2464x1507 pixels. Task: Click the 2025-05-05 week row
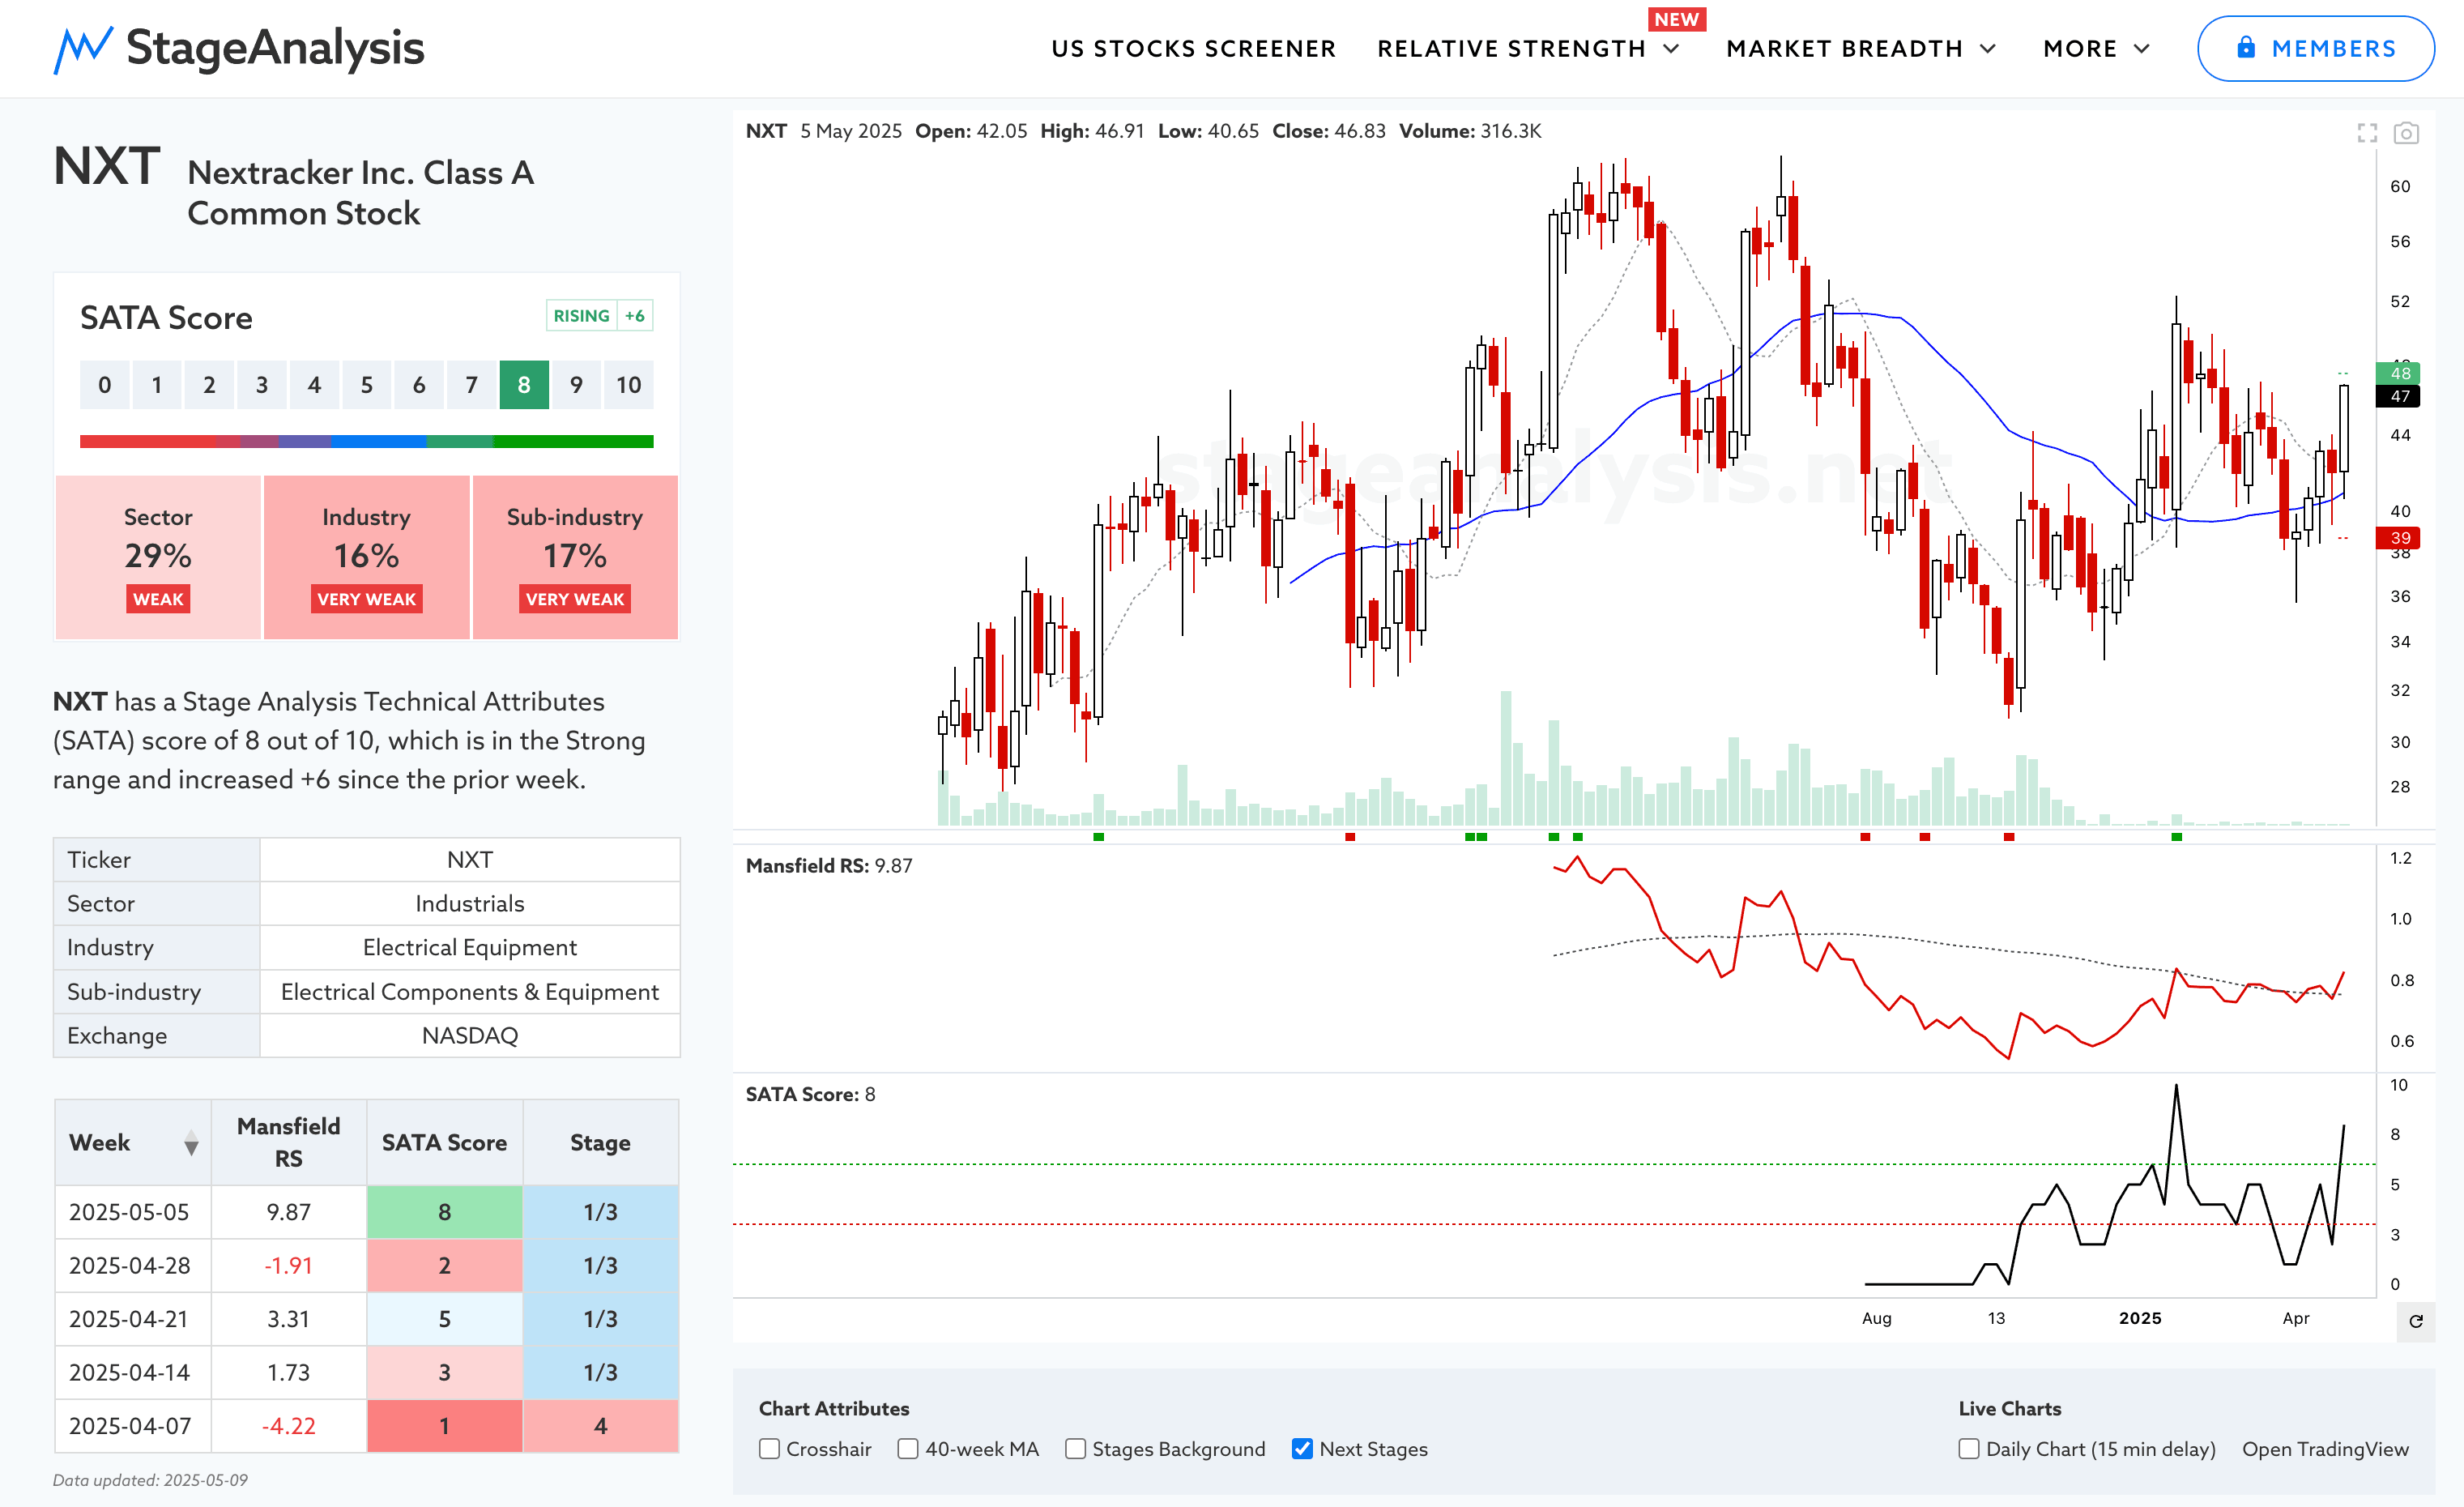click(366, 1211)
